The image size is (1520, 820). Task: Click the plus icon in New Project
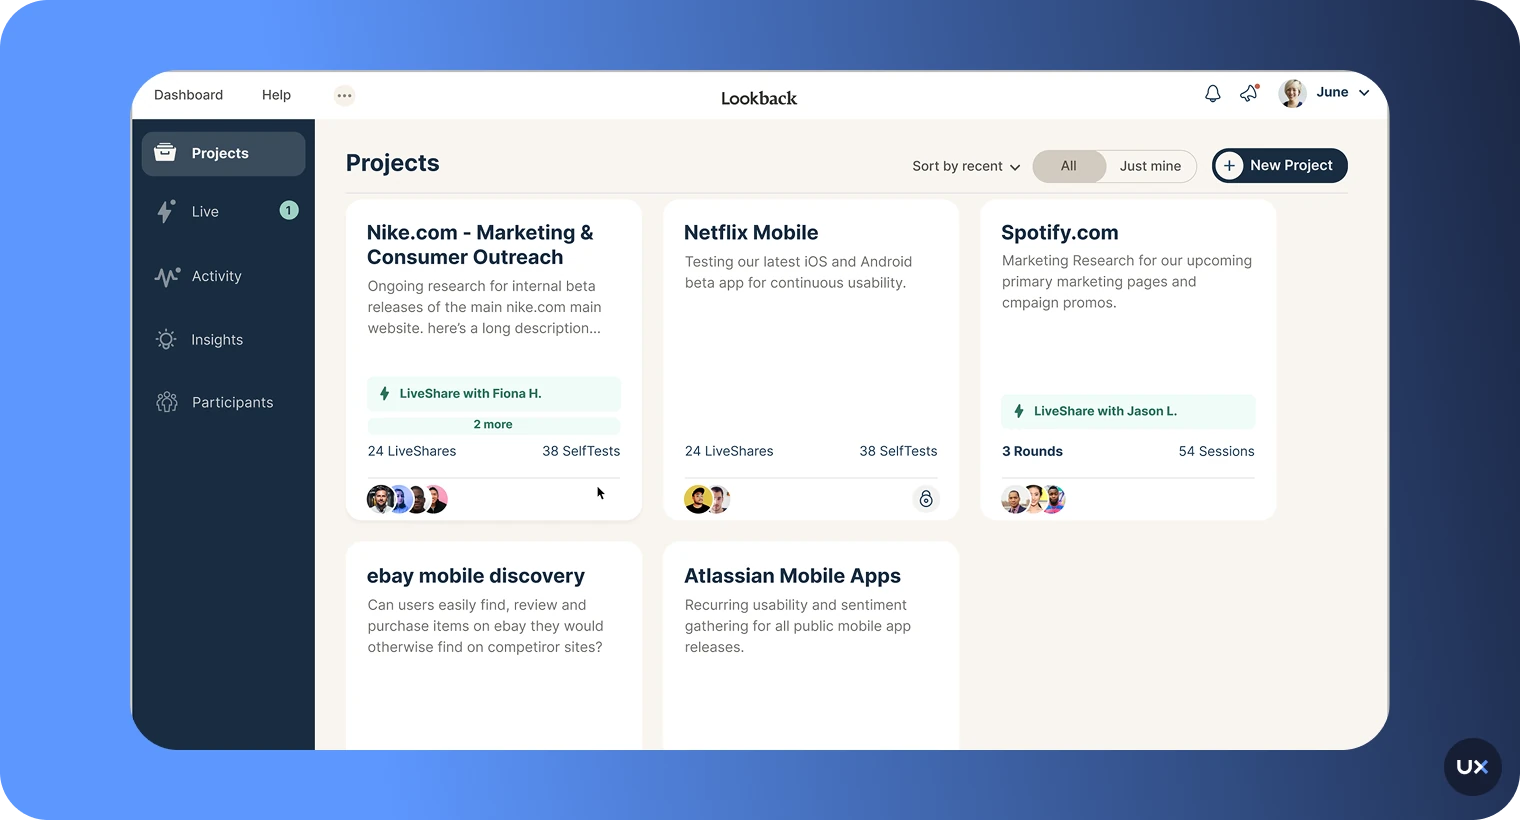click(1229, 166)
